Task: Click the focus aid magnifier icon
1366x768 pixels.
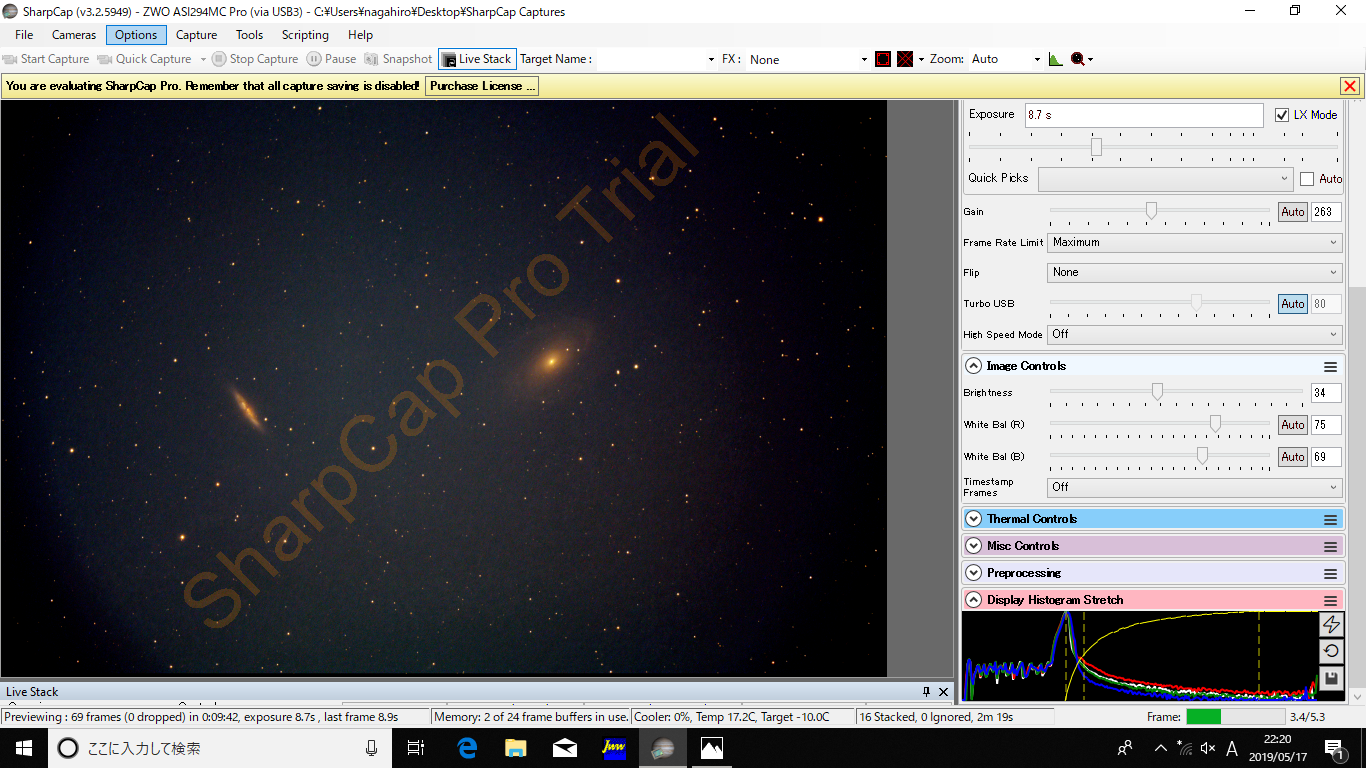Action: pyautogui.click(x=1078, y=59)
